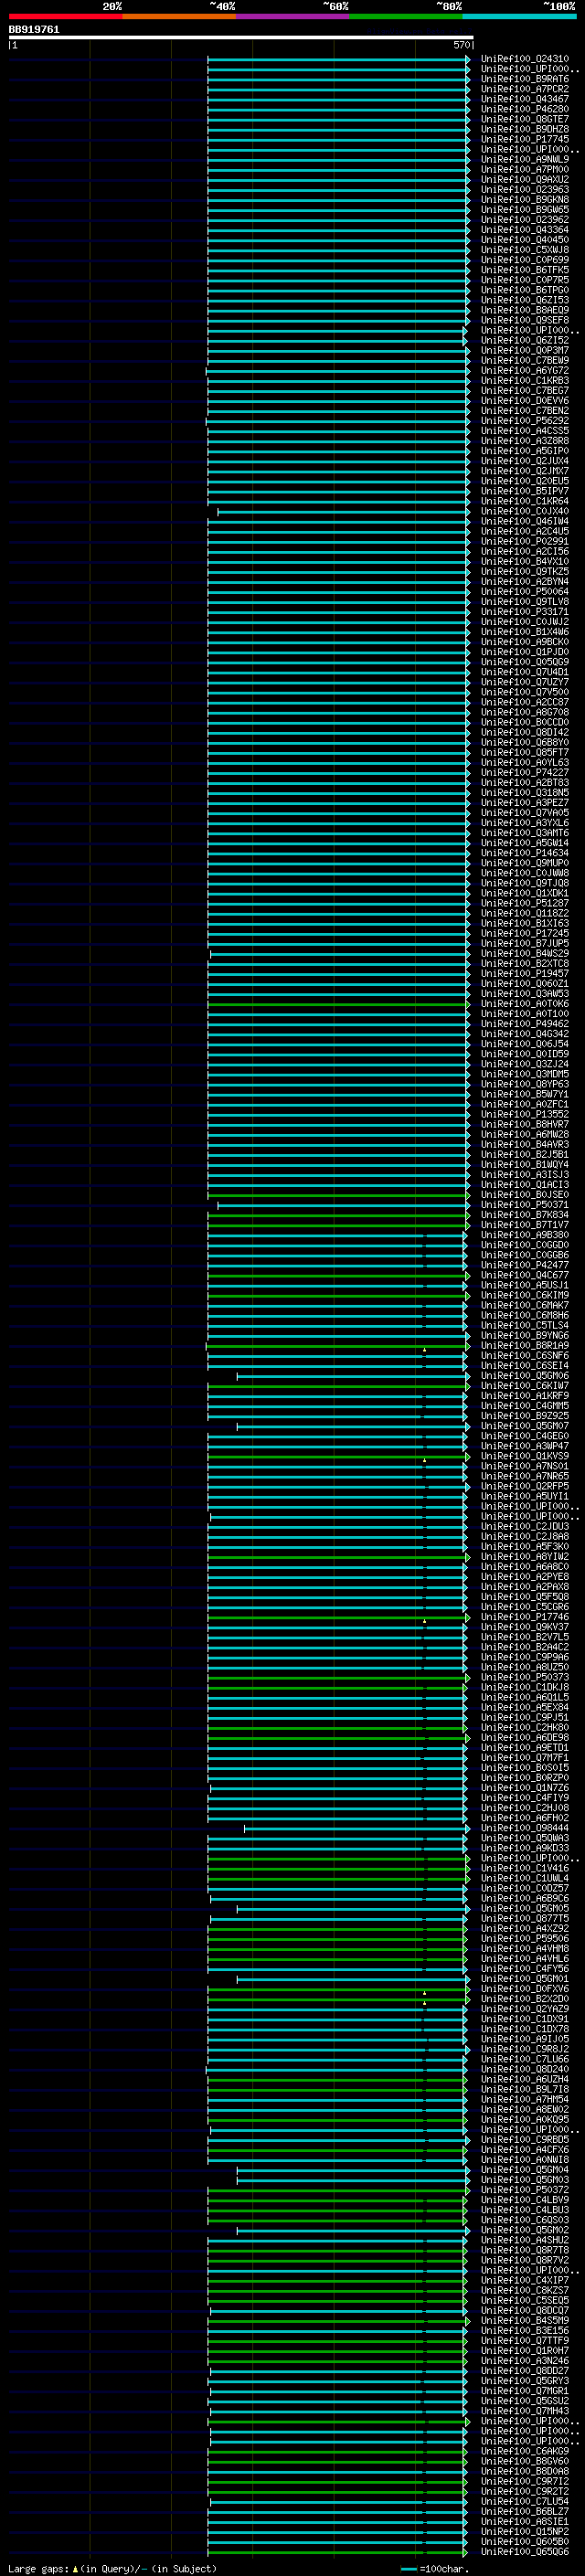Image resolution: width=585 pixels, height=2576 pixels.
Task: Select the UniRef100_O23963 label
Action: pyautogui.click(x=525, y=189)
